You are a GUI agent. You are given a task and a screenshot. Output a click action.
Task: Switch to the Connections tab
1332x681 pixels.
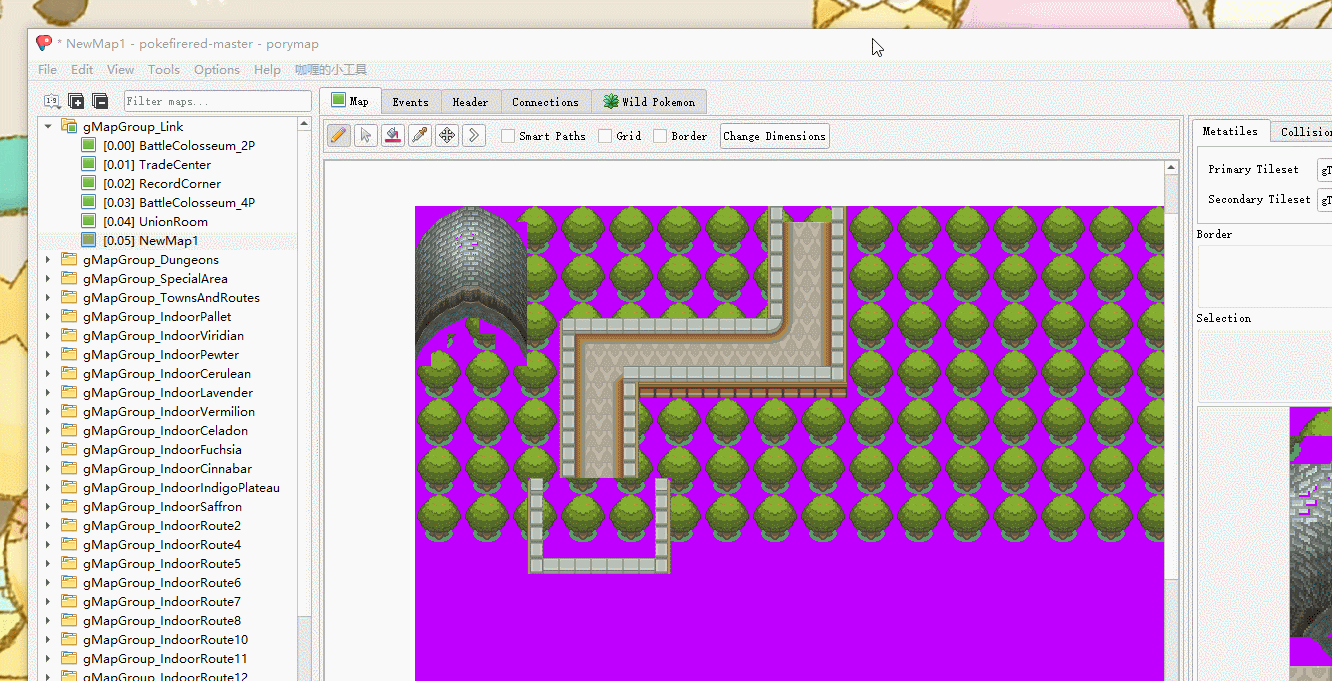click(545, 102)
